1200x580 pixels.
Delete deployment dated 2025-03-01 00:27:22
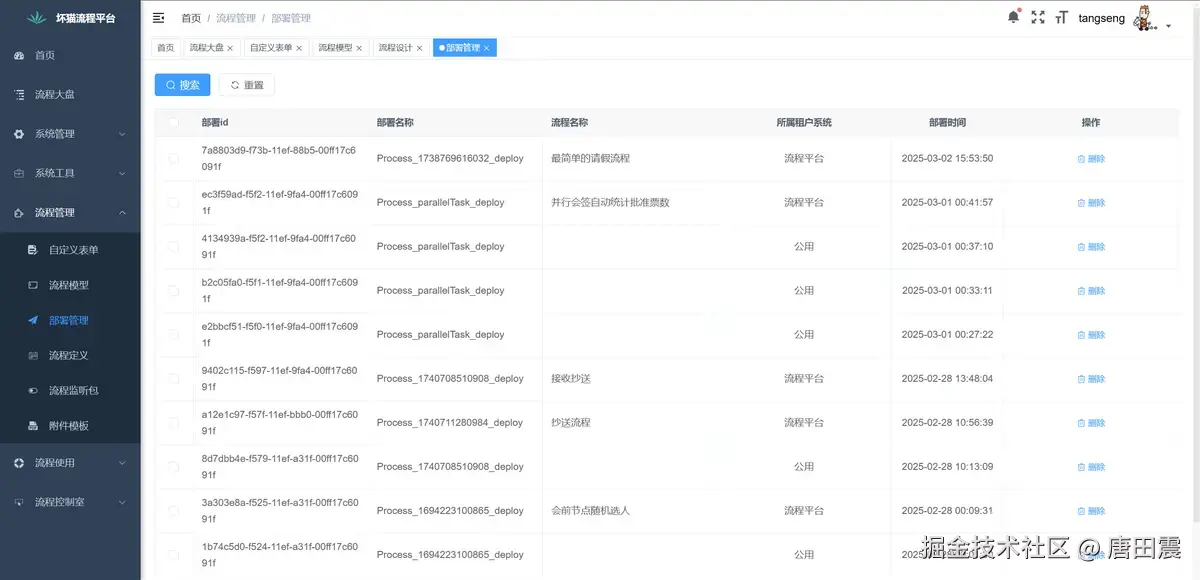(1091, 335)
